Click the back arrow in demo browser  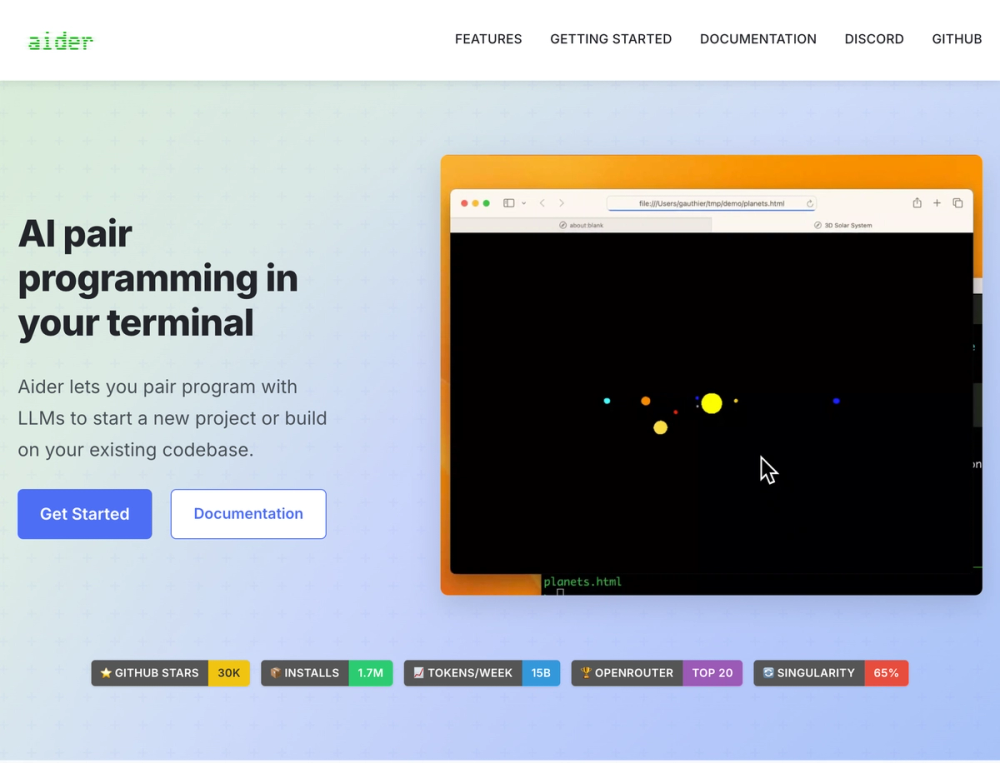pos(542,203)
